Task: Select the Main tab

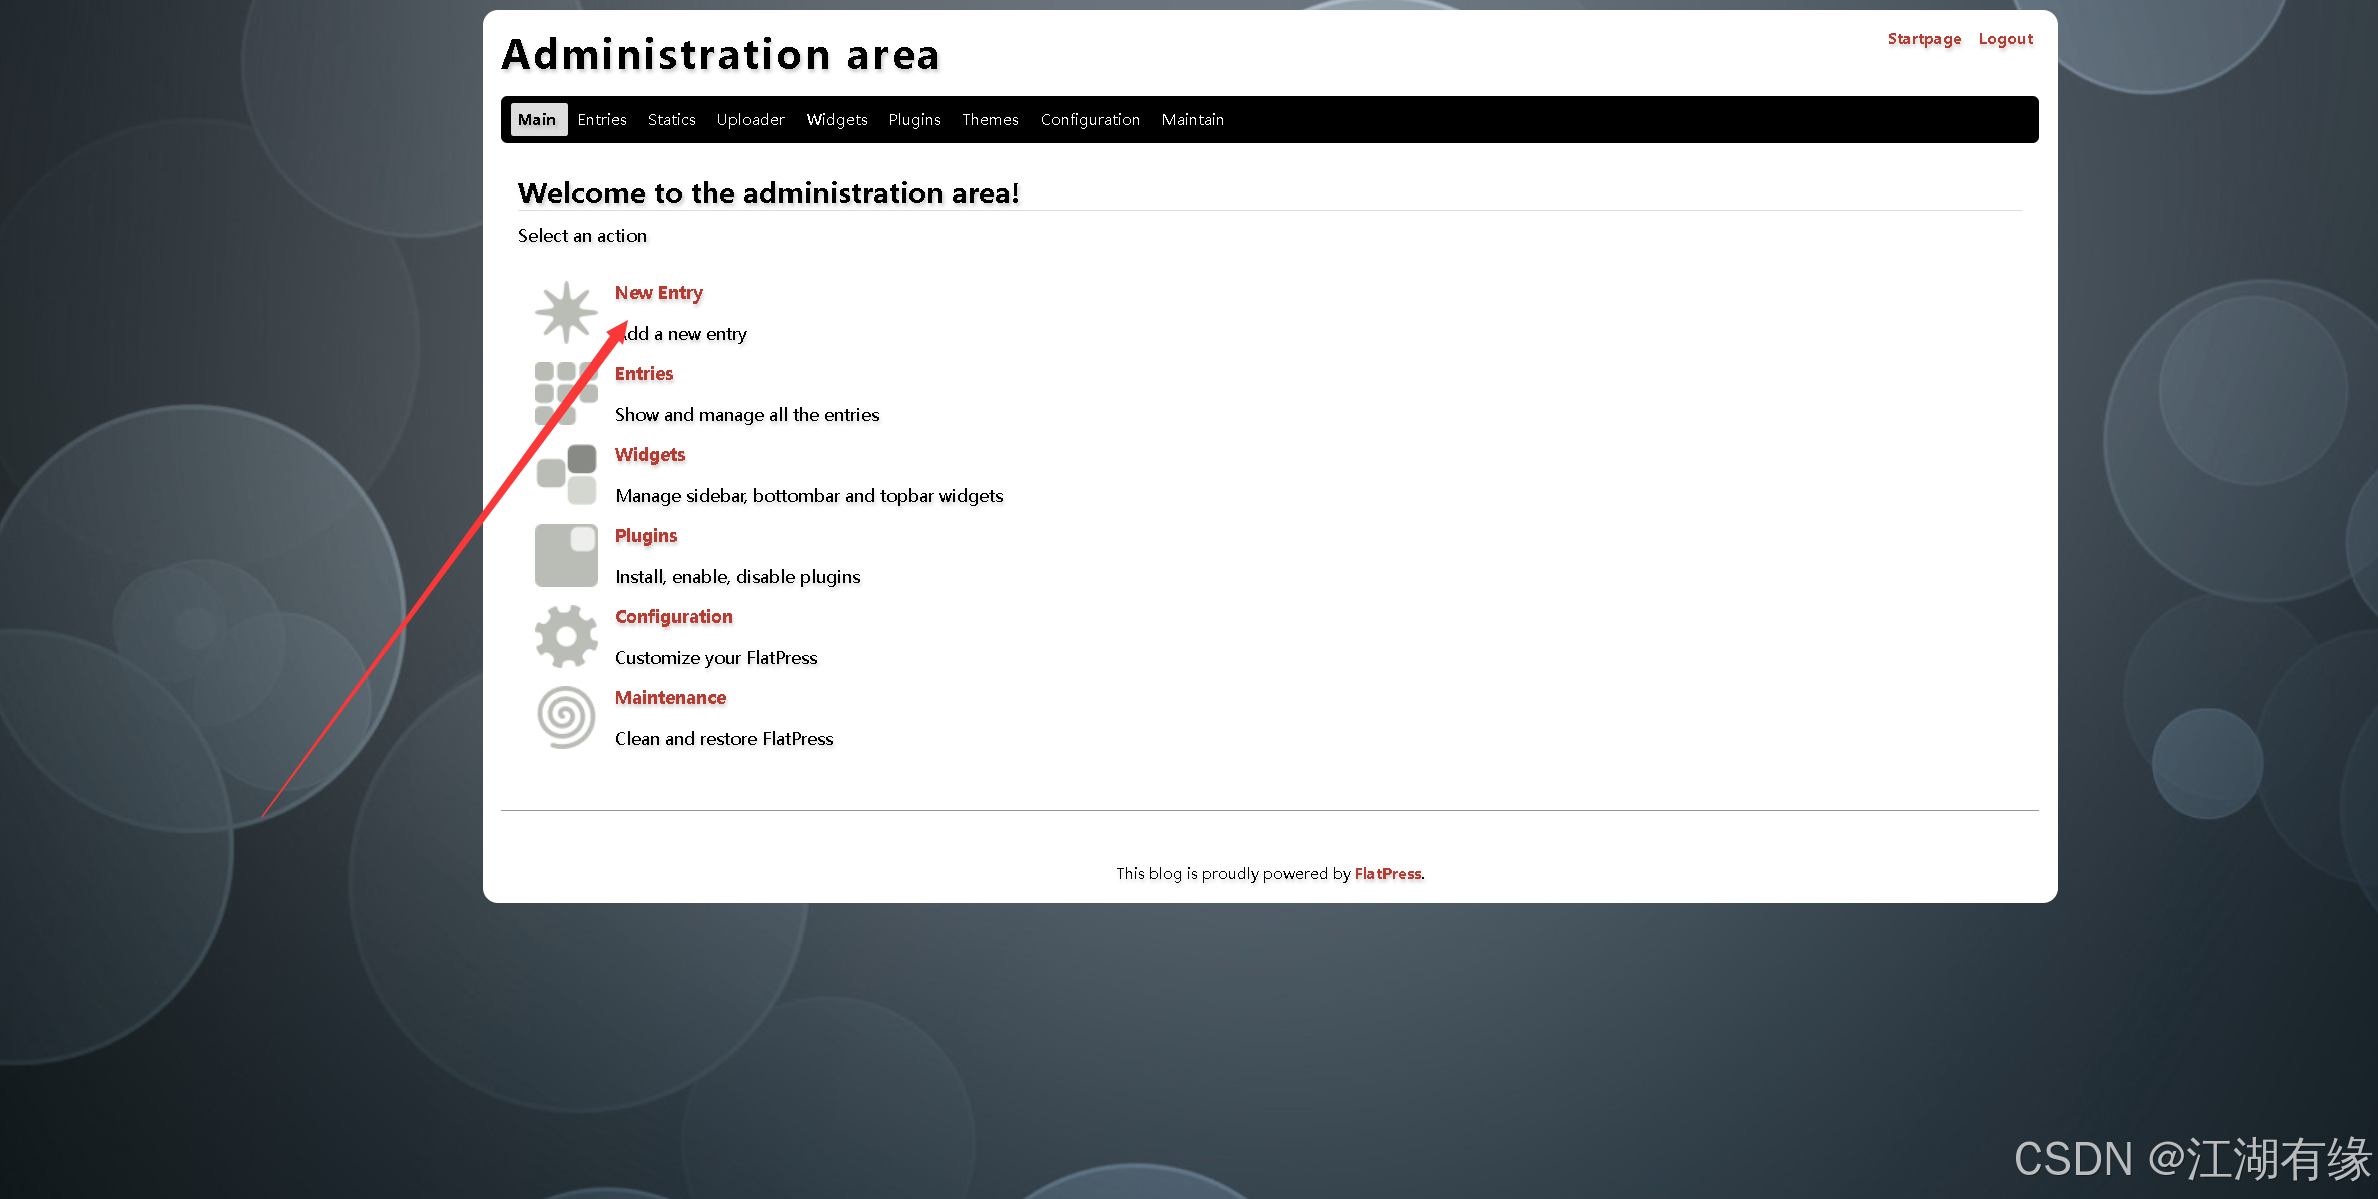Action: coord(537,120)
